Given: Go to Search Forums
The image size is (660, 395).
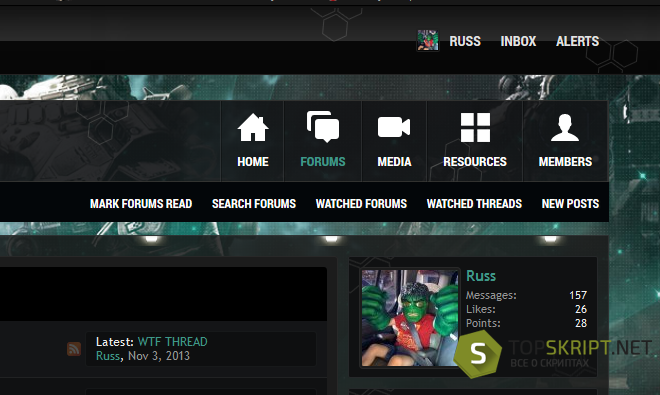Looking at the screenshot, I should click(x=254, y=204).
